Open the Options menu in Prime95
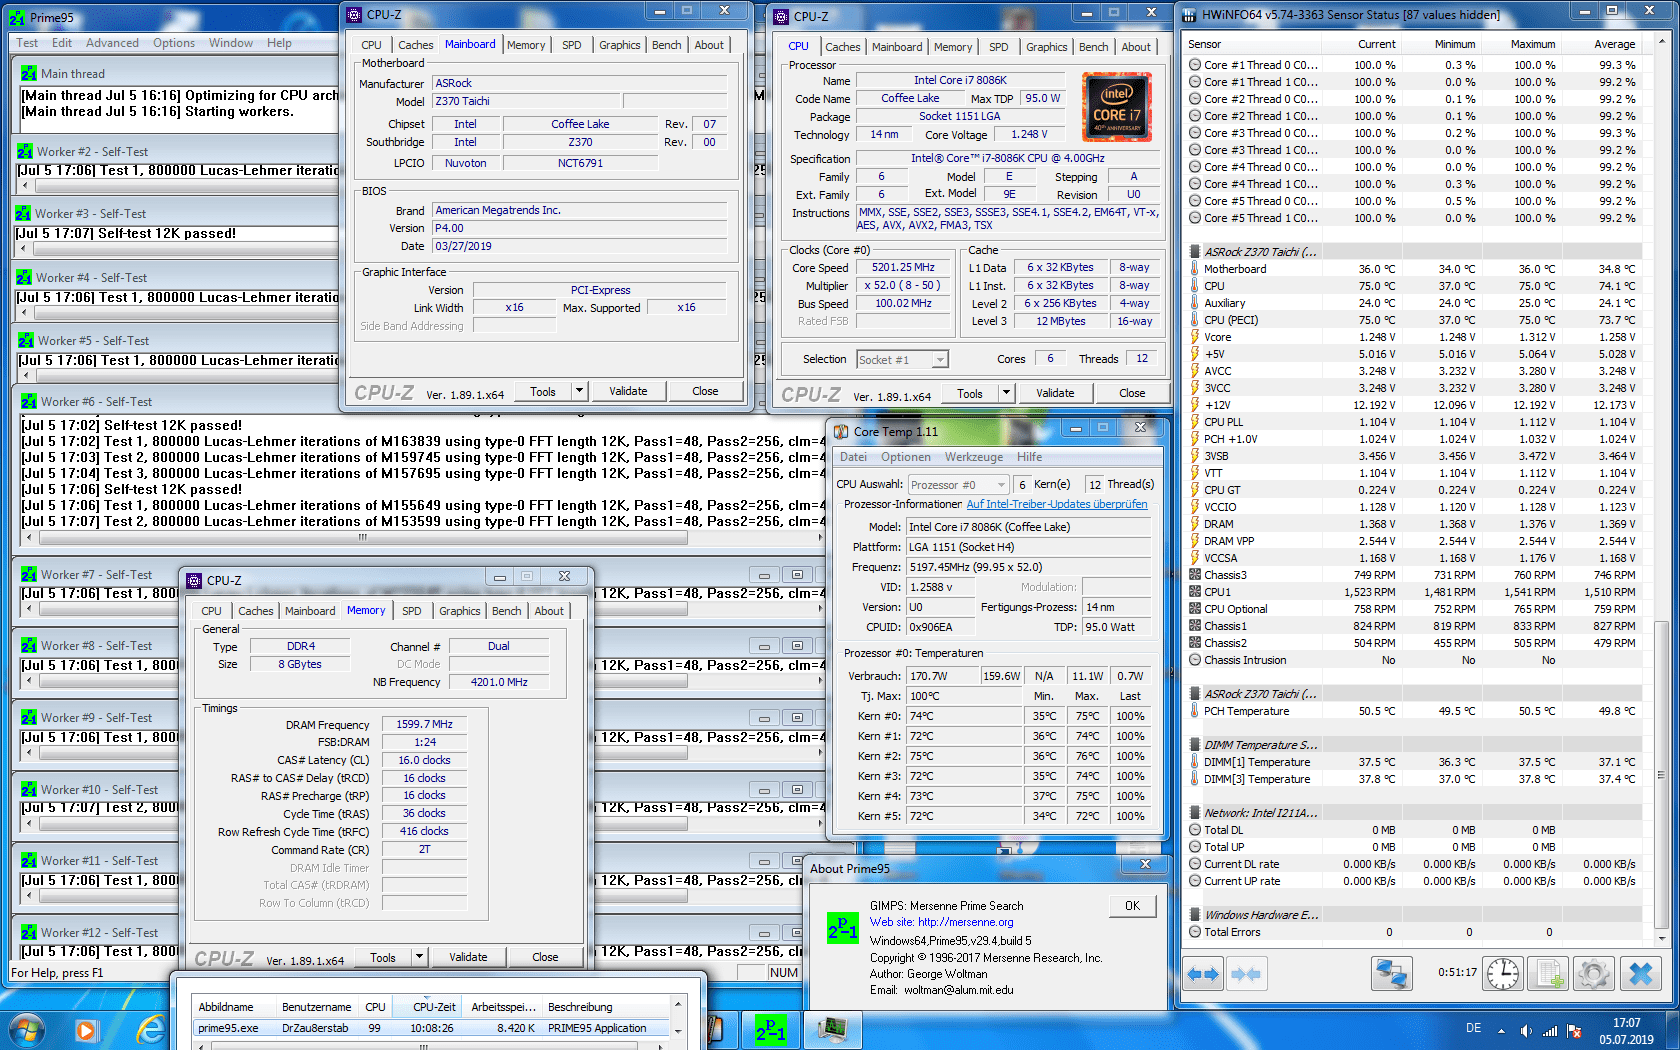1680x1050 pixels. pyautogui.click(x=174, y=43)
